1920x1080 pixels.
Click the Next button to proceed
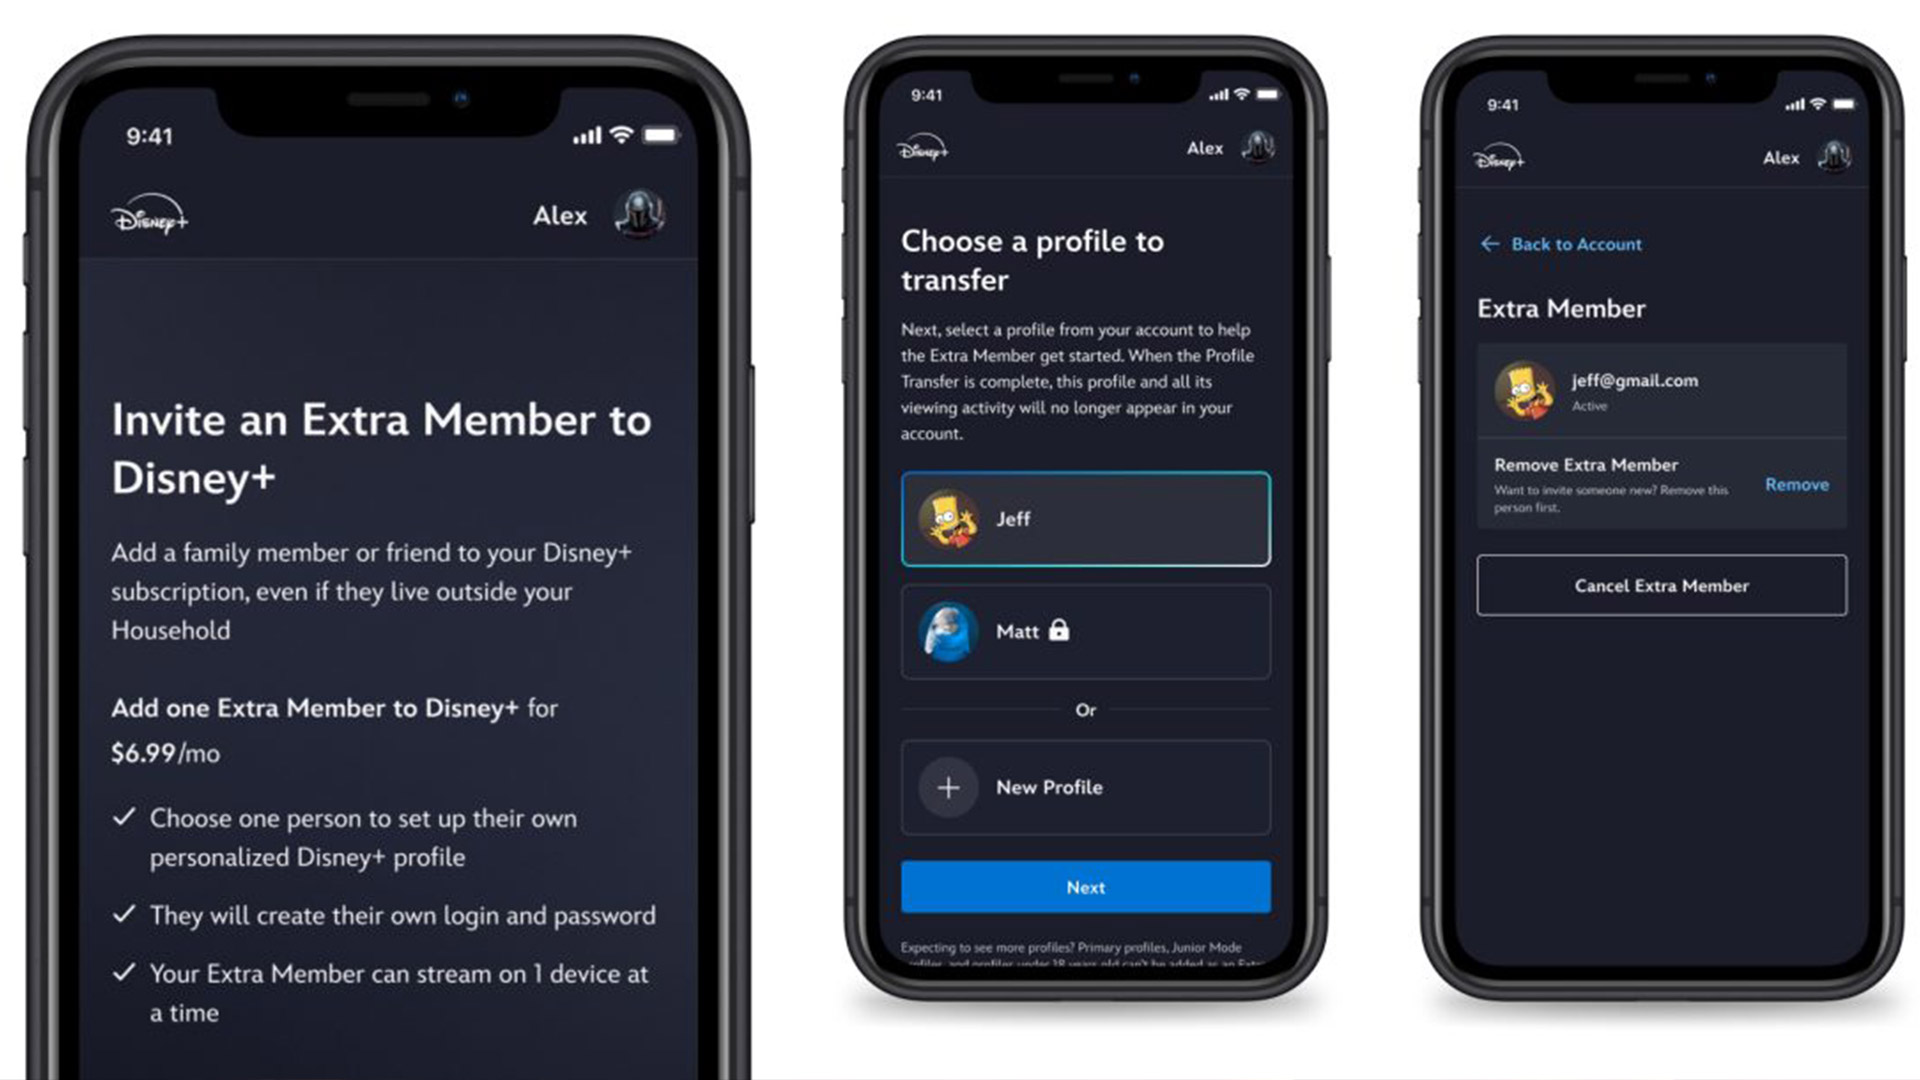(x=1084, y=886)
